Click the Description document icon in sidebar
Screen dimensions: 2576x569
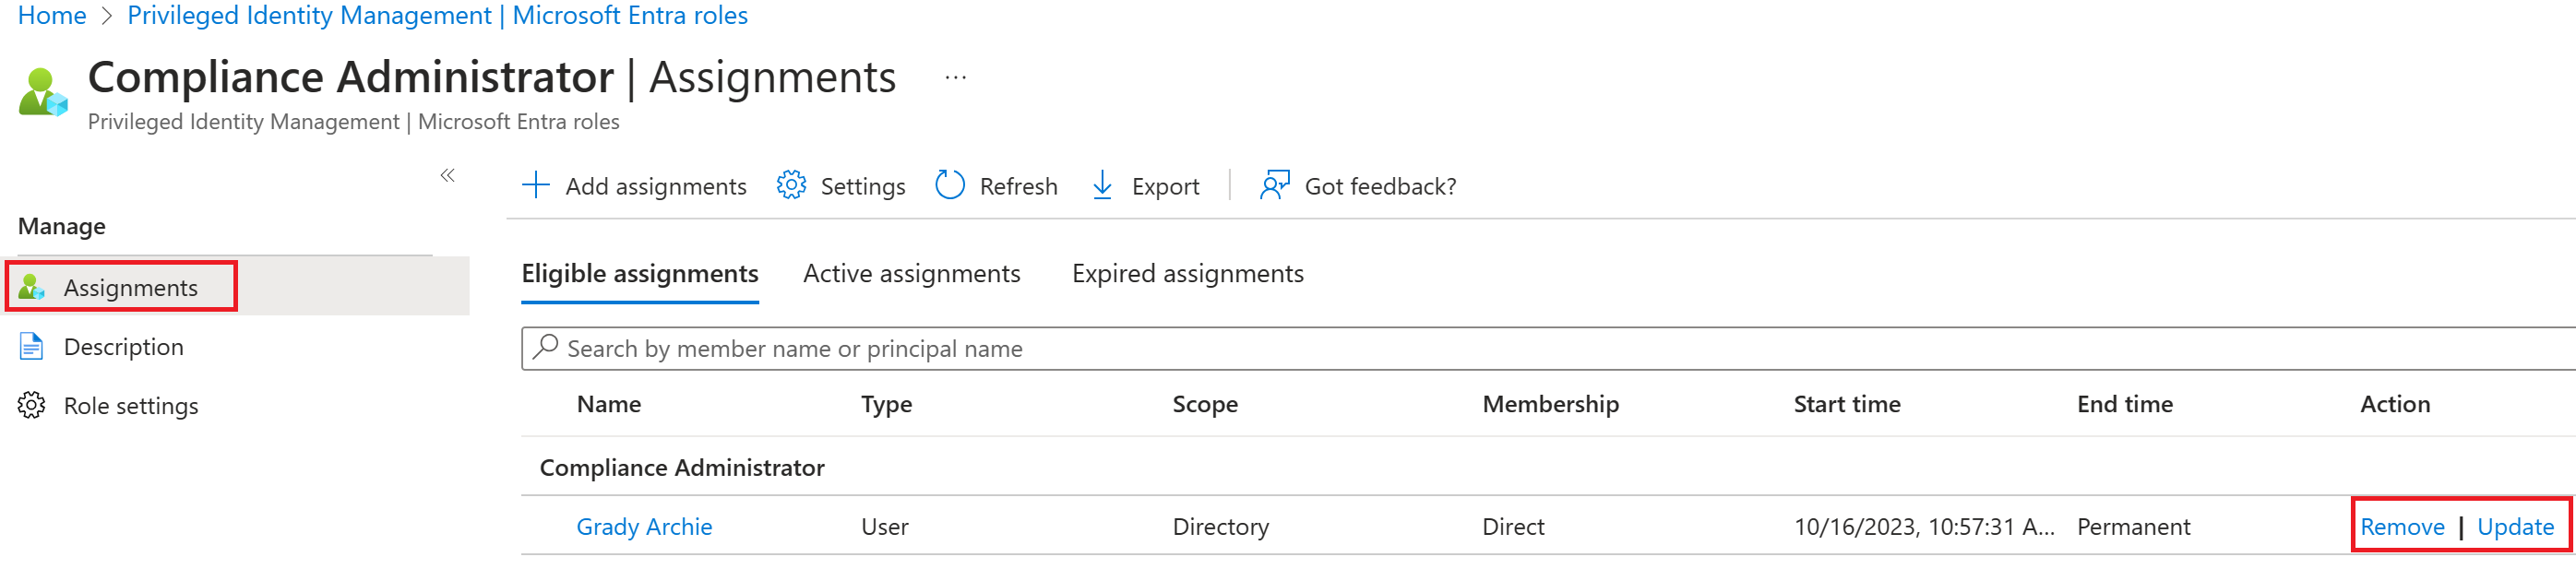[x=32, y=347]
